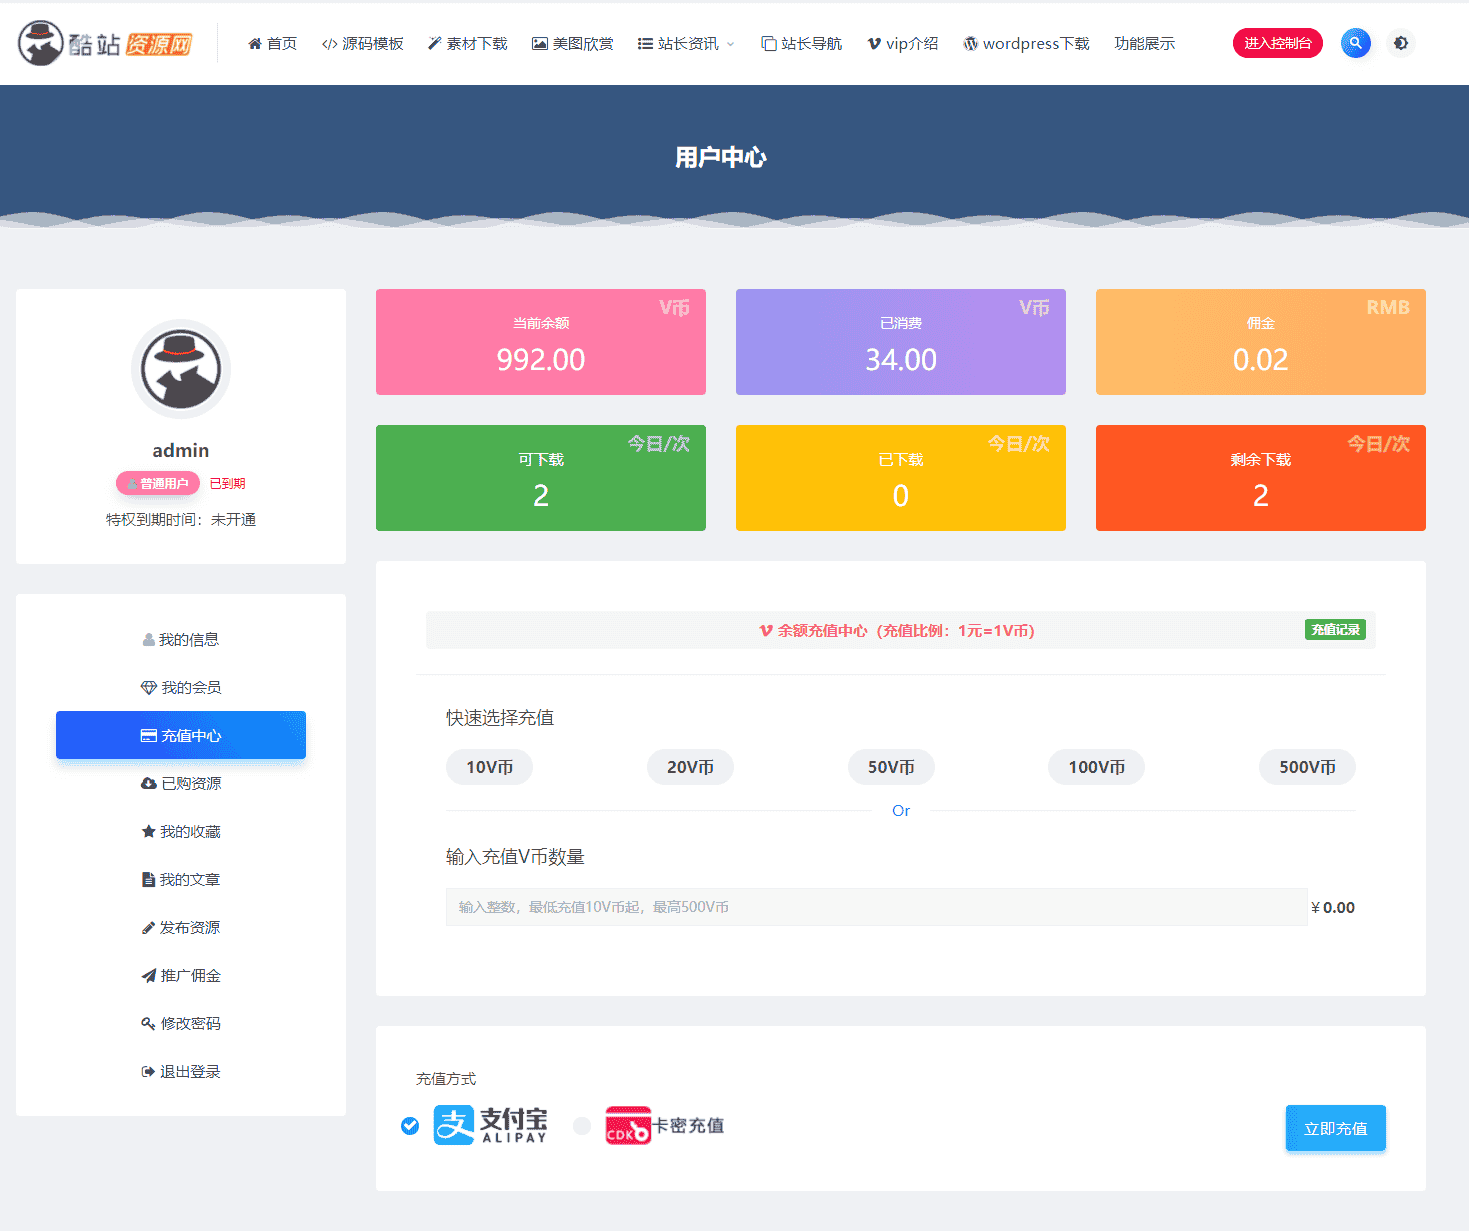
Task: Click 退出登录 logout item
Action: (x=181, y=1071)
